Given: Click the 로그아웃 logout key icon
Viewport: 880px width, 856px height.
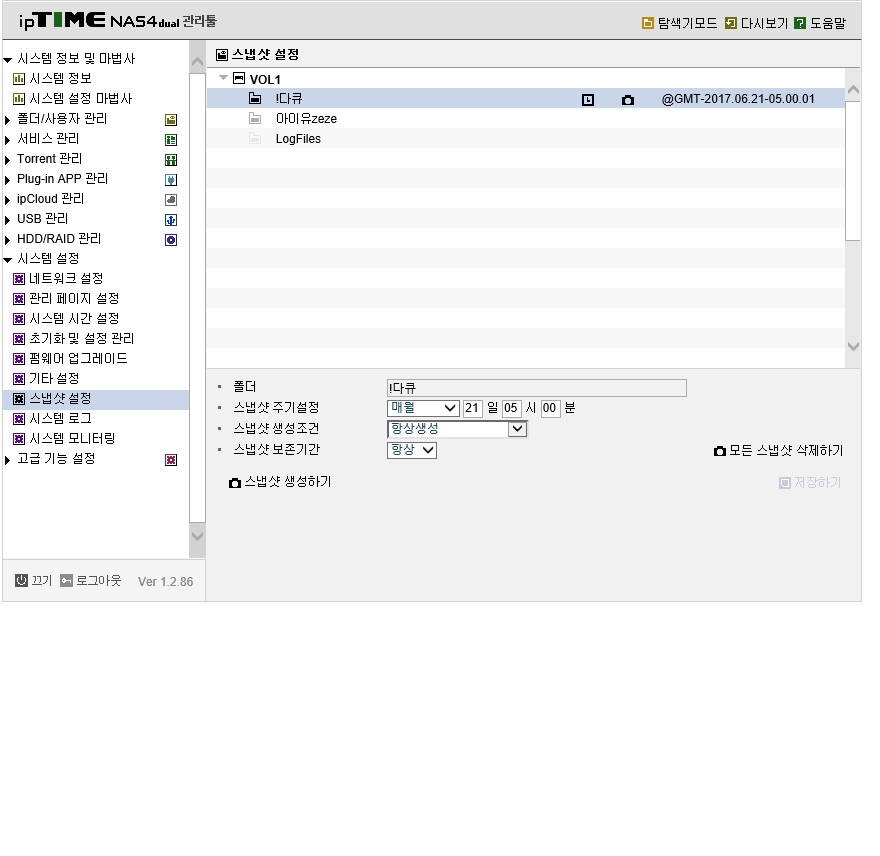Looking at the screenshot, I should [66, 580].
